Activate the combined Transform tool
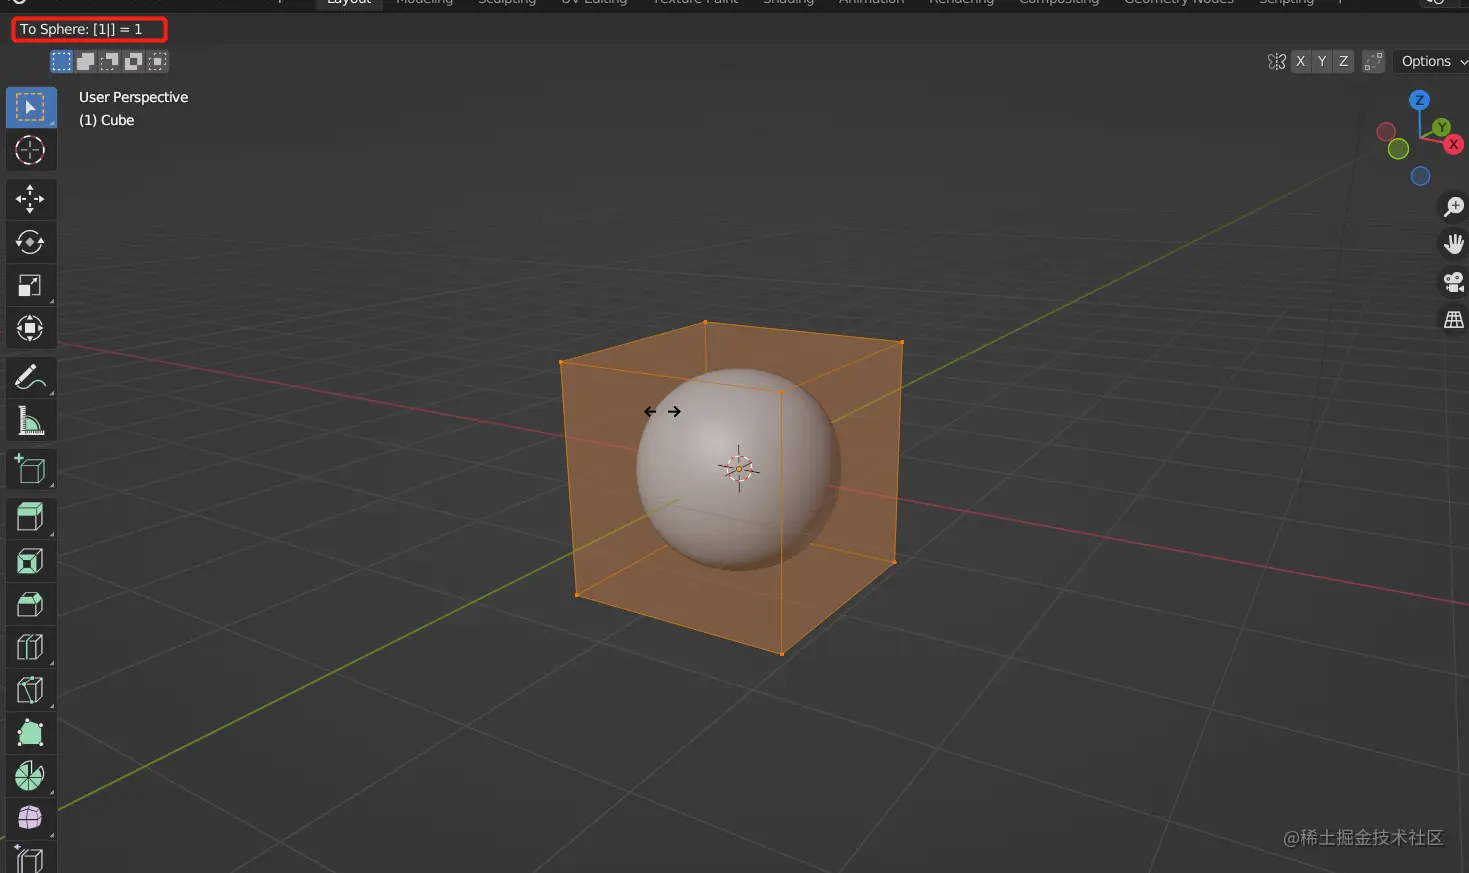Image resolution: width=1469 pixels, height=873 pixels. 31,328
